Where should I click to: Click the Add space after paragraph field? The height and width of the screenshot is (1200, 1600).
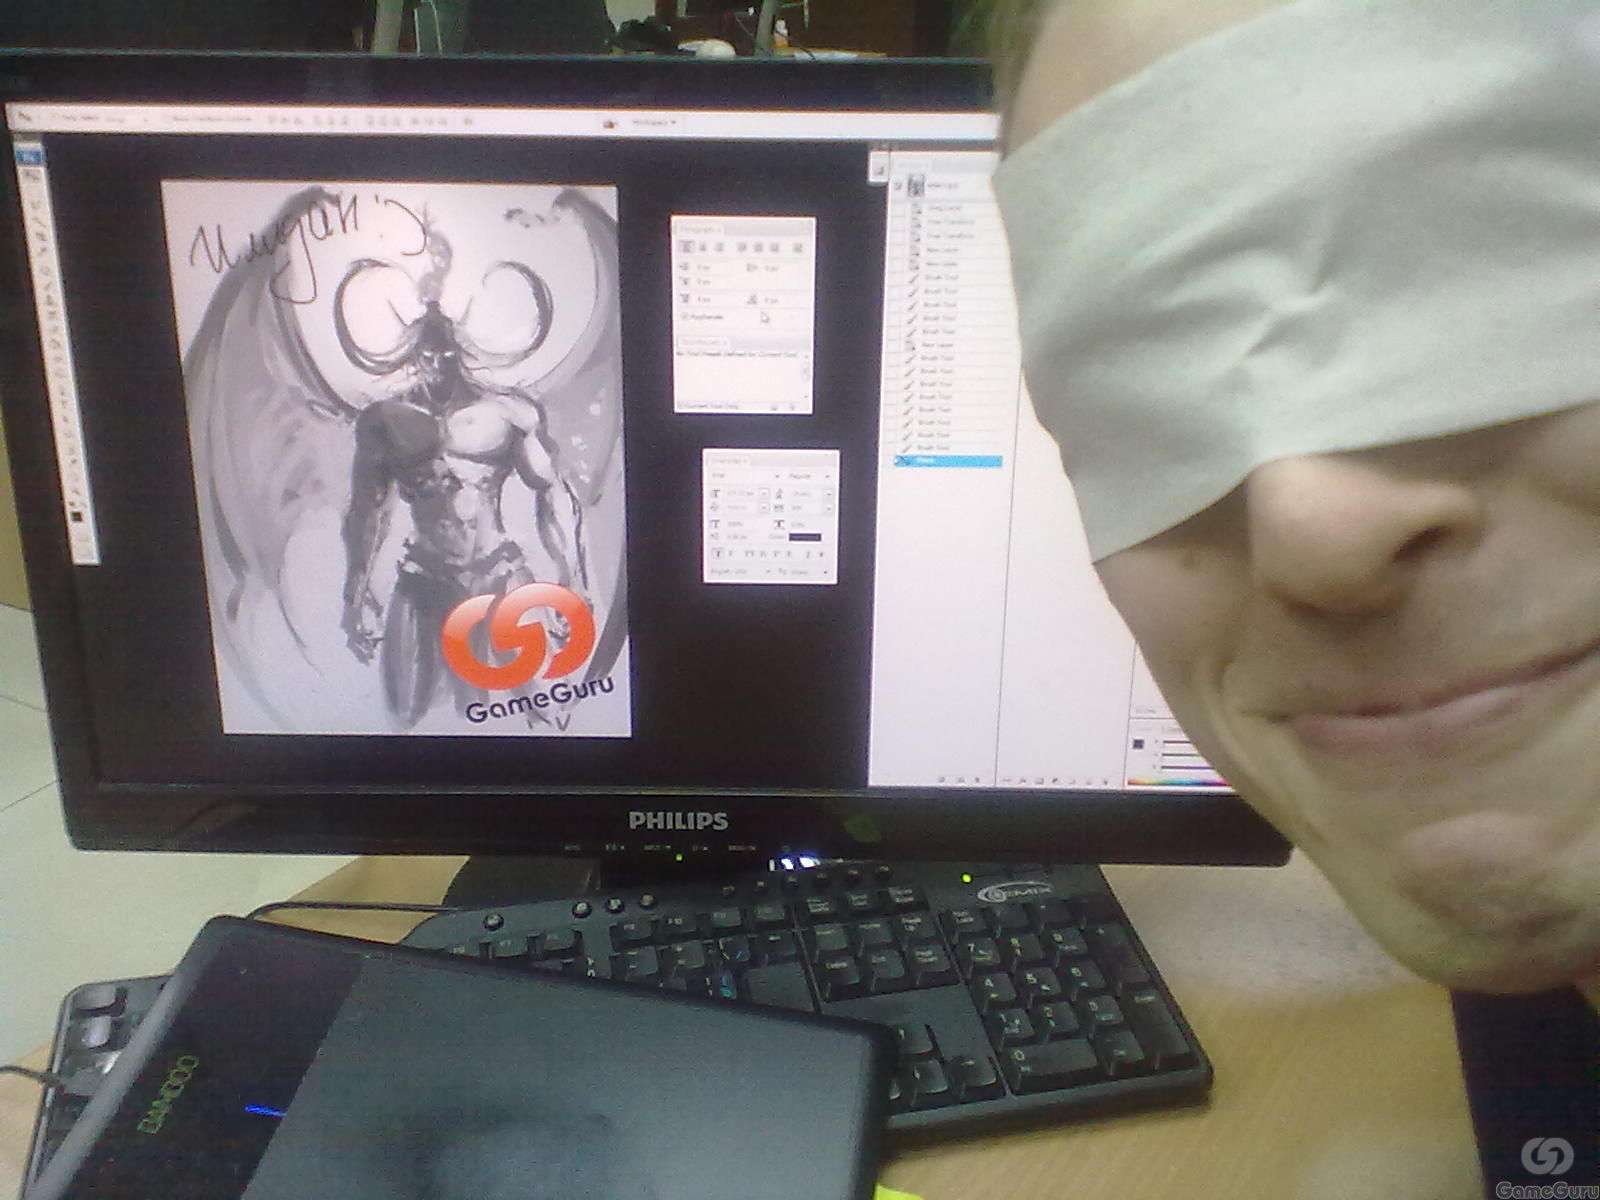point(771,300)
